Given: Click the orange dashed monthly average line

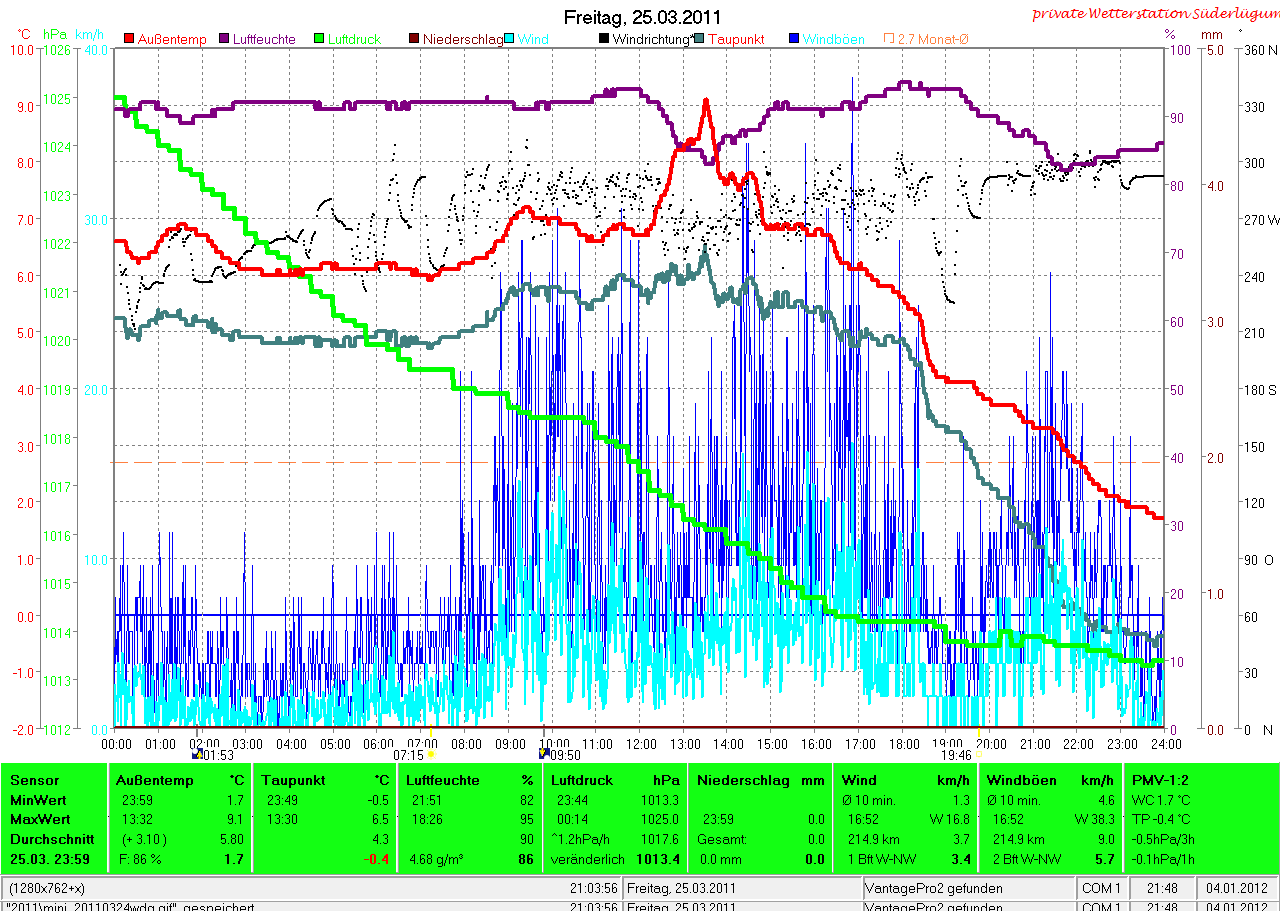Looking at the screenshot, I should click(x=640, y=462).
